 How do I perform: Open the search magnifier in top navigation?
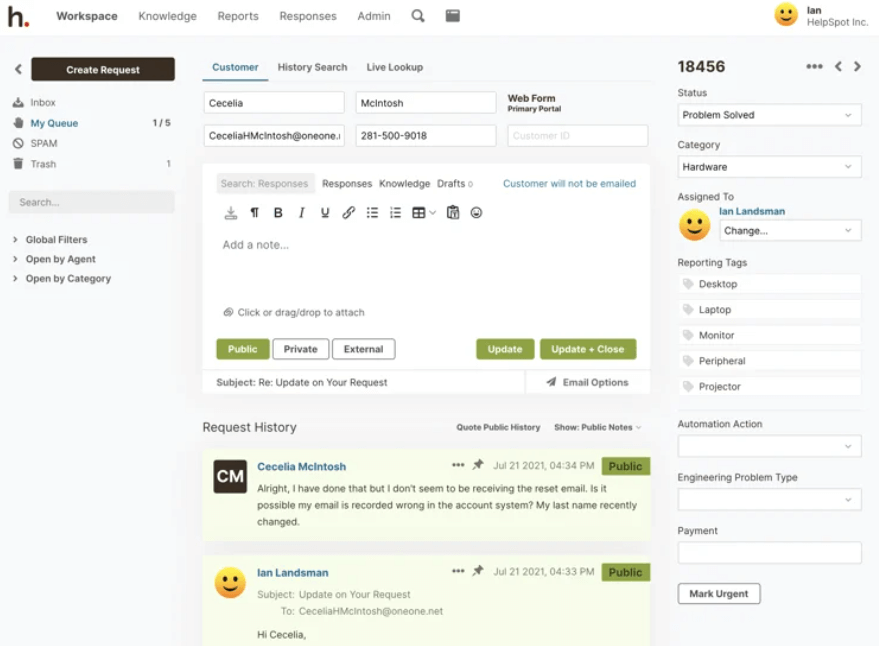click(x=418, y=16)
